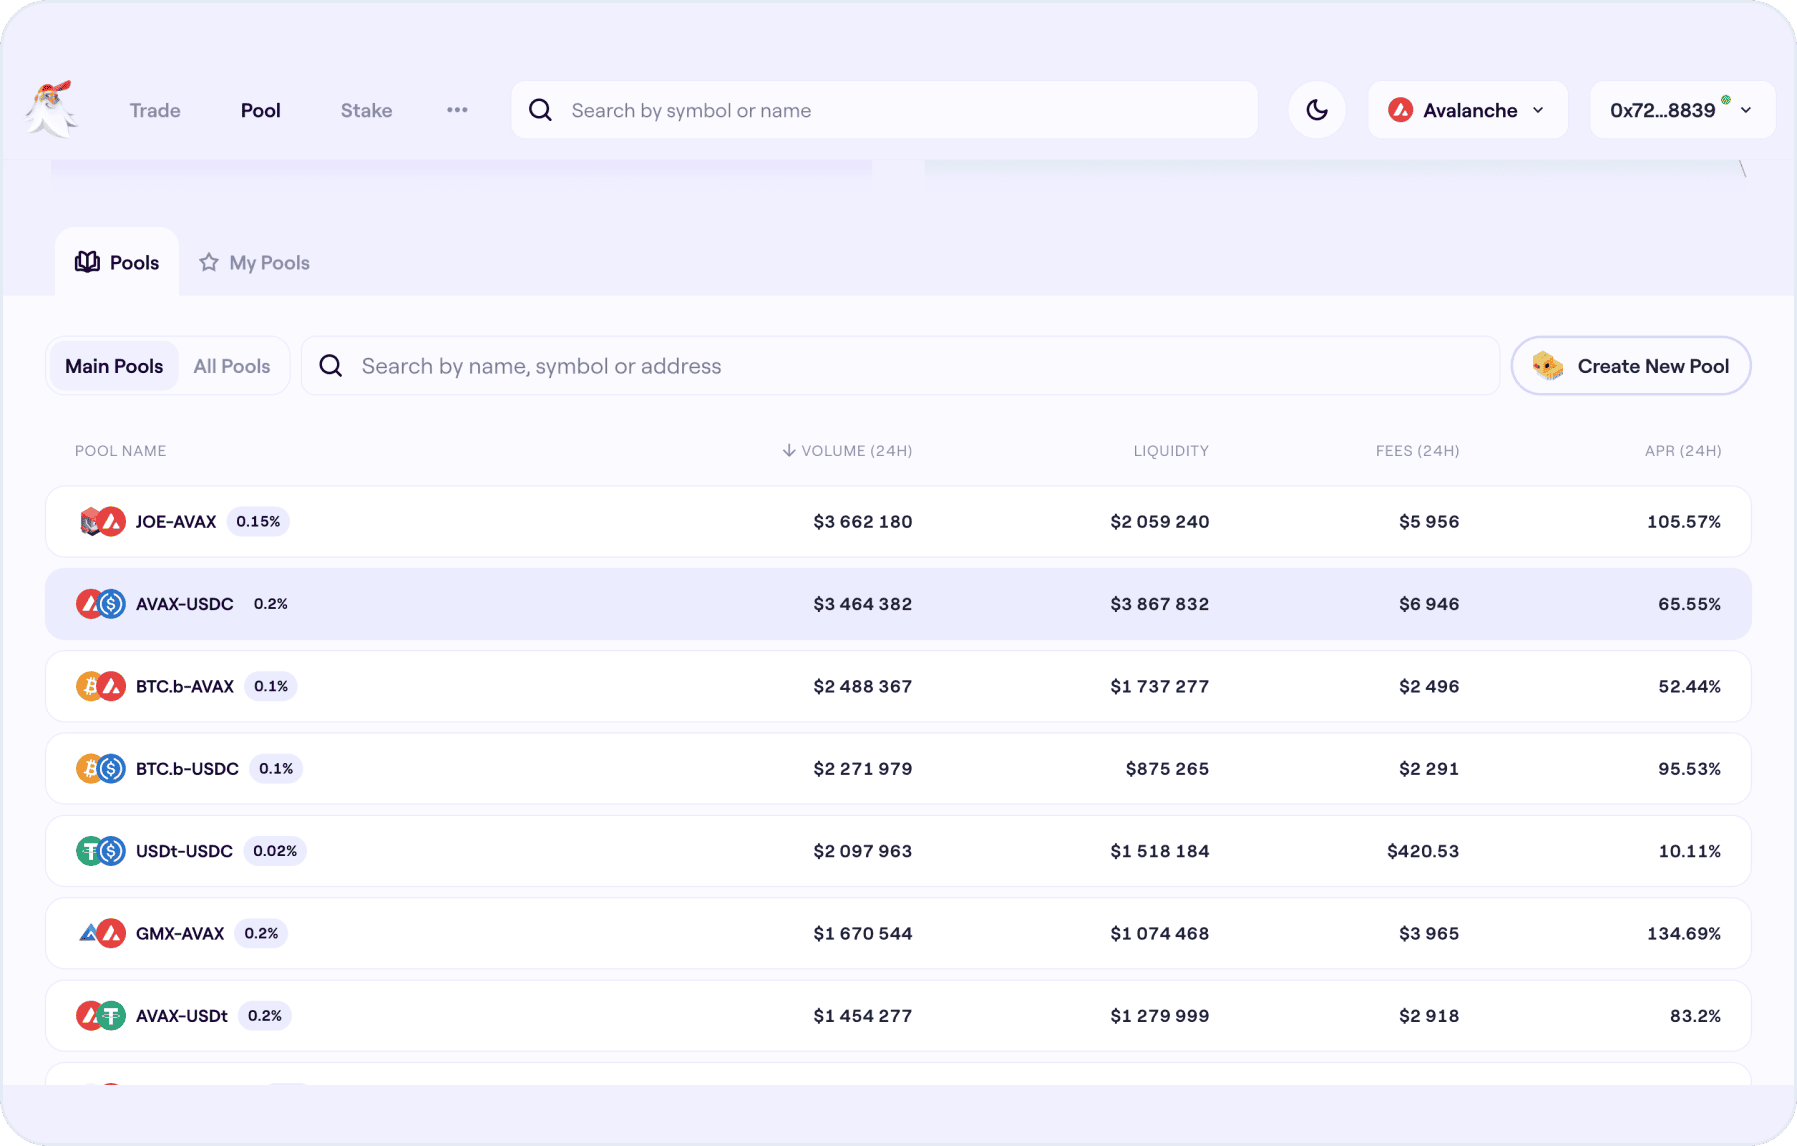Screen dimensions: 1797x1146
Task: Go to the Pool page
Action: (260, 110)
